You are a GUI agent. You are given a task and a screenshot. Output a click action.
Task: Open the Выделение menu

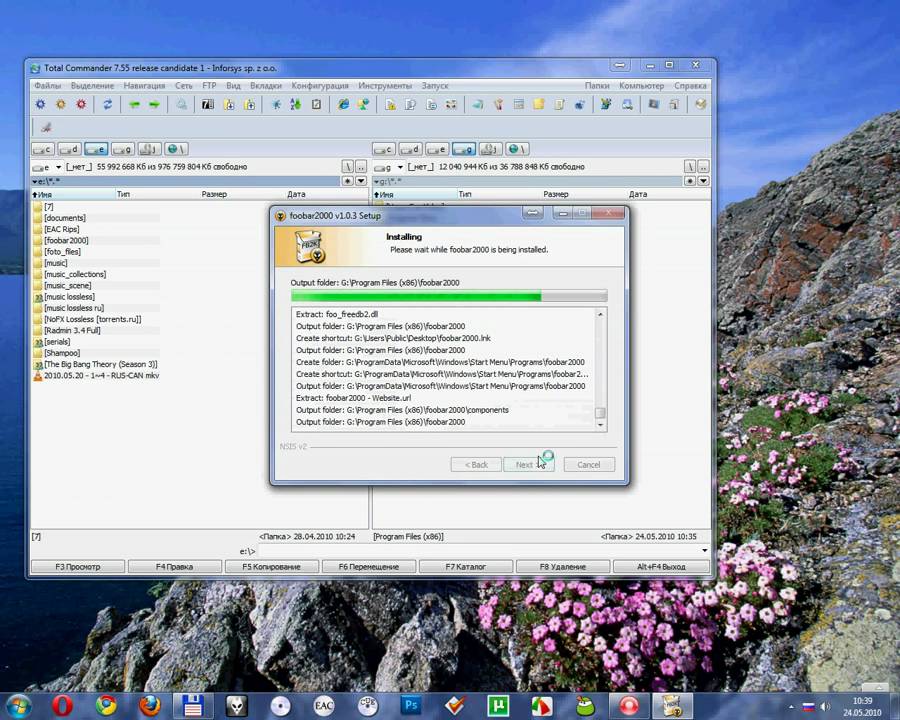92,86
